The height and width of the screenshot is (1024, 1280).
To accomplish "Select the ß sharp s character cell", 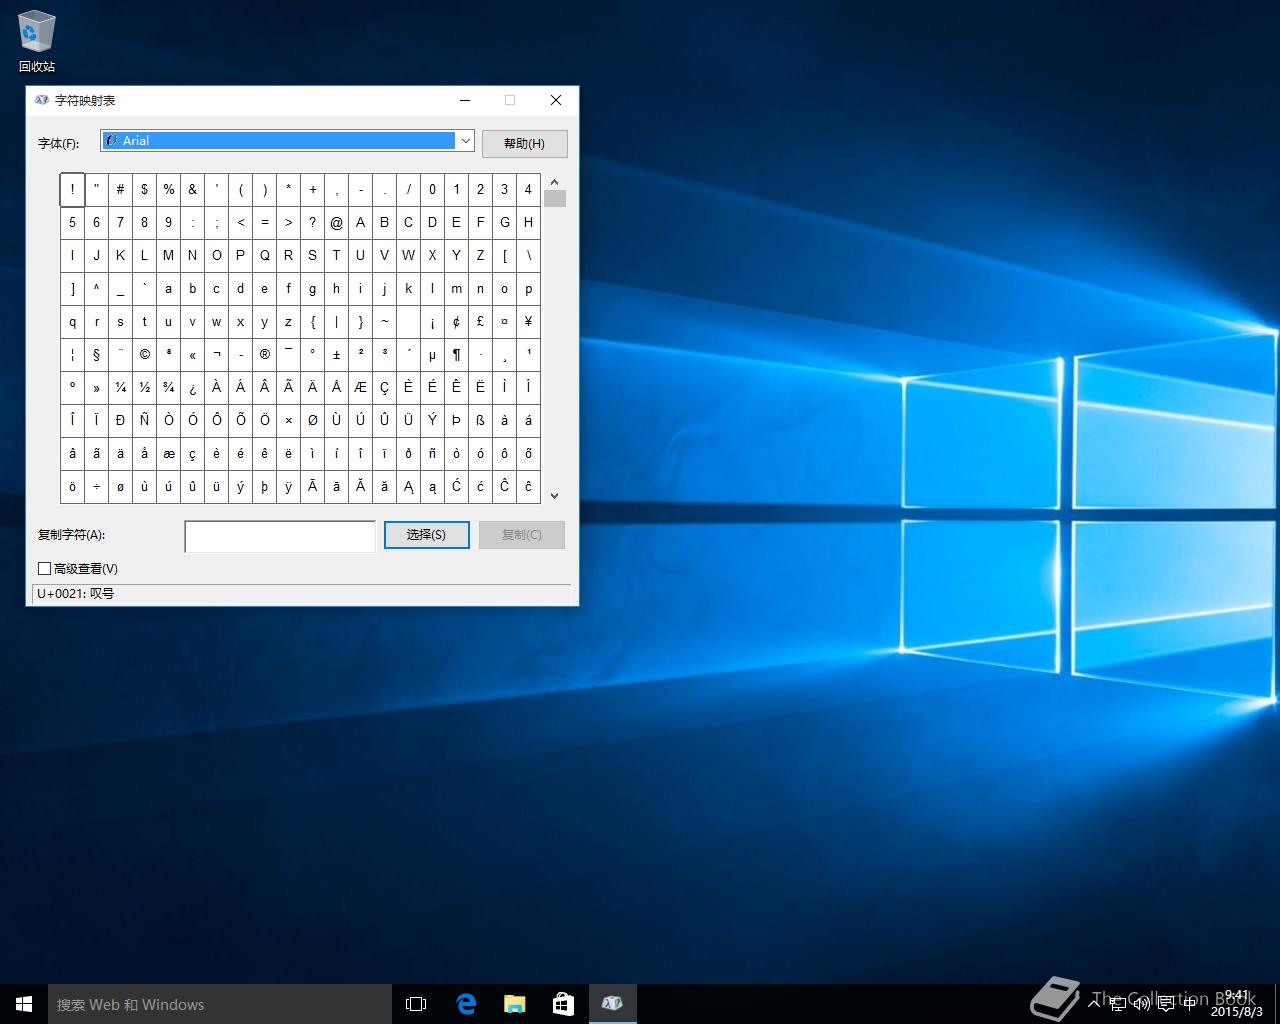I will 480,420.
